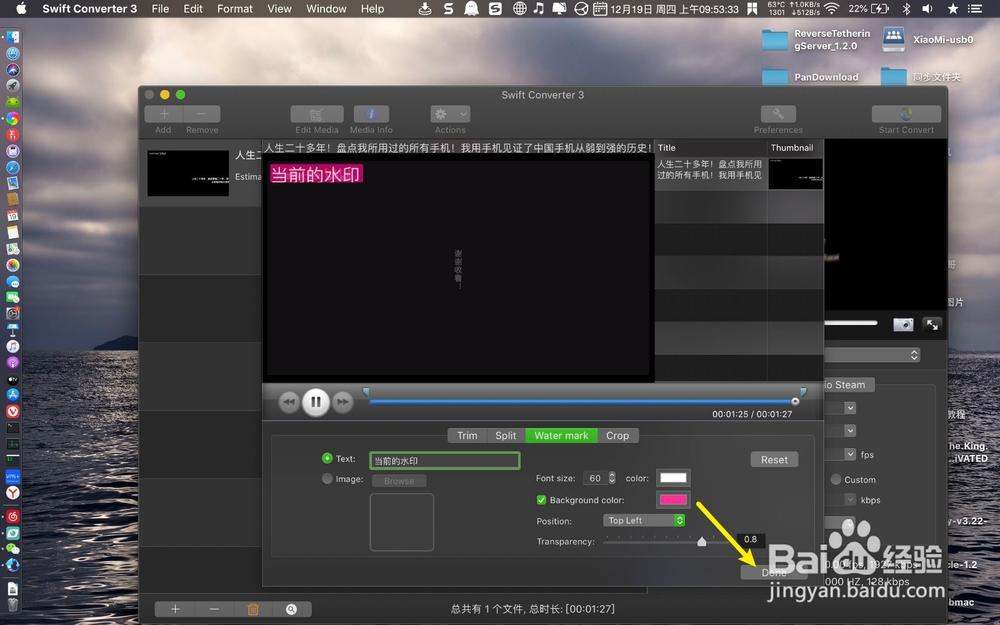Image resolution: width=1000 pixels, height=625 pixels.
Task: Select the Image watermark radio button
Action: tap(327, 479)
